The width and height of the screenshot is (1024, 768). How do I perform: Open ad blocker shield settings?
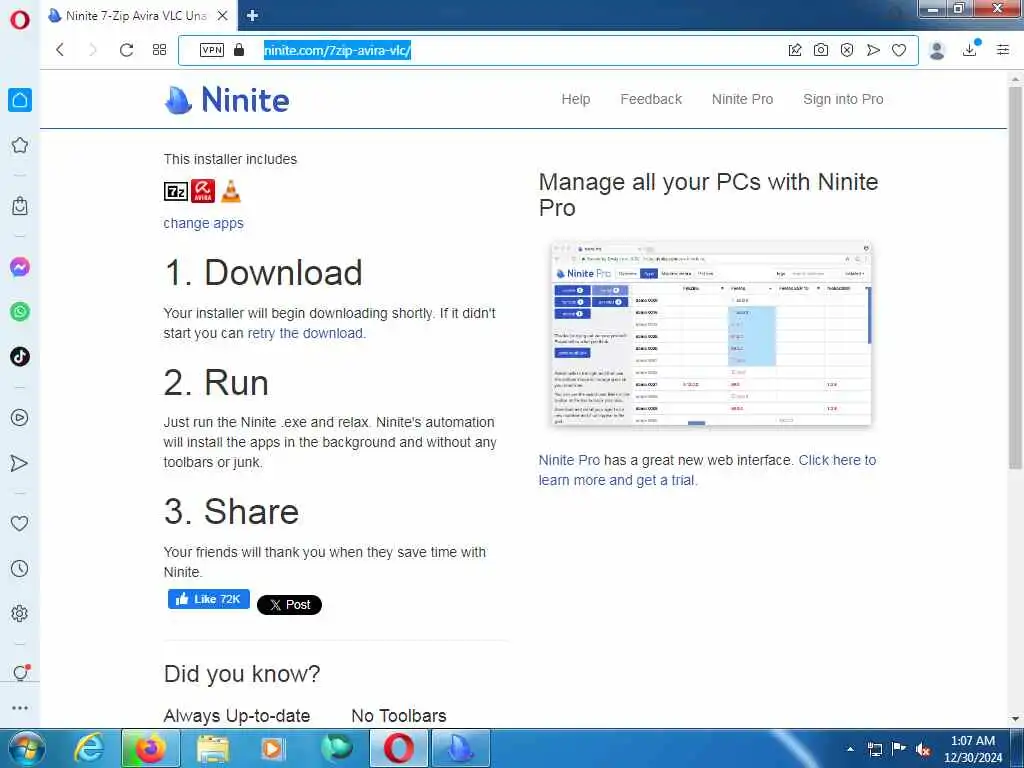pos(847,50)
